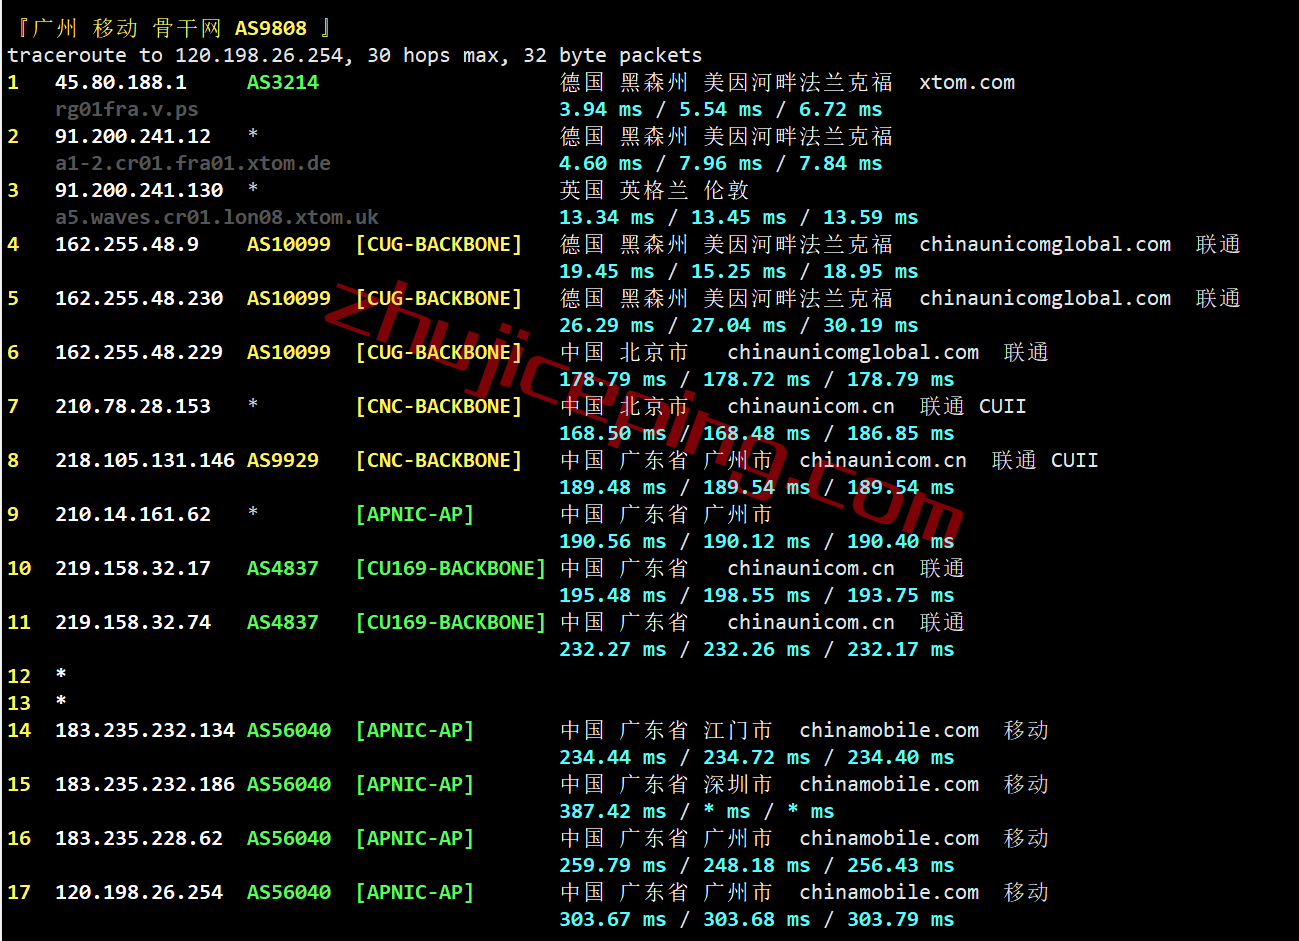Select latency 19.45 ms in hop 4
Image resolution: width=1299 pixels, height=941 pixels.
click(x=607, y=271)
